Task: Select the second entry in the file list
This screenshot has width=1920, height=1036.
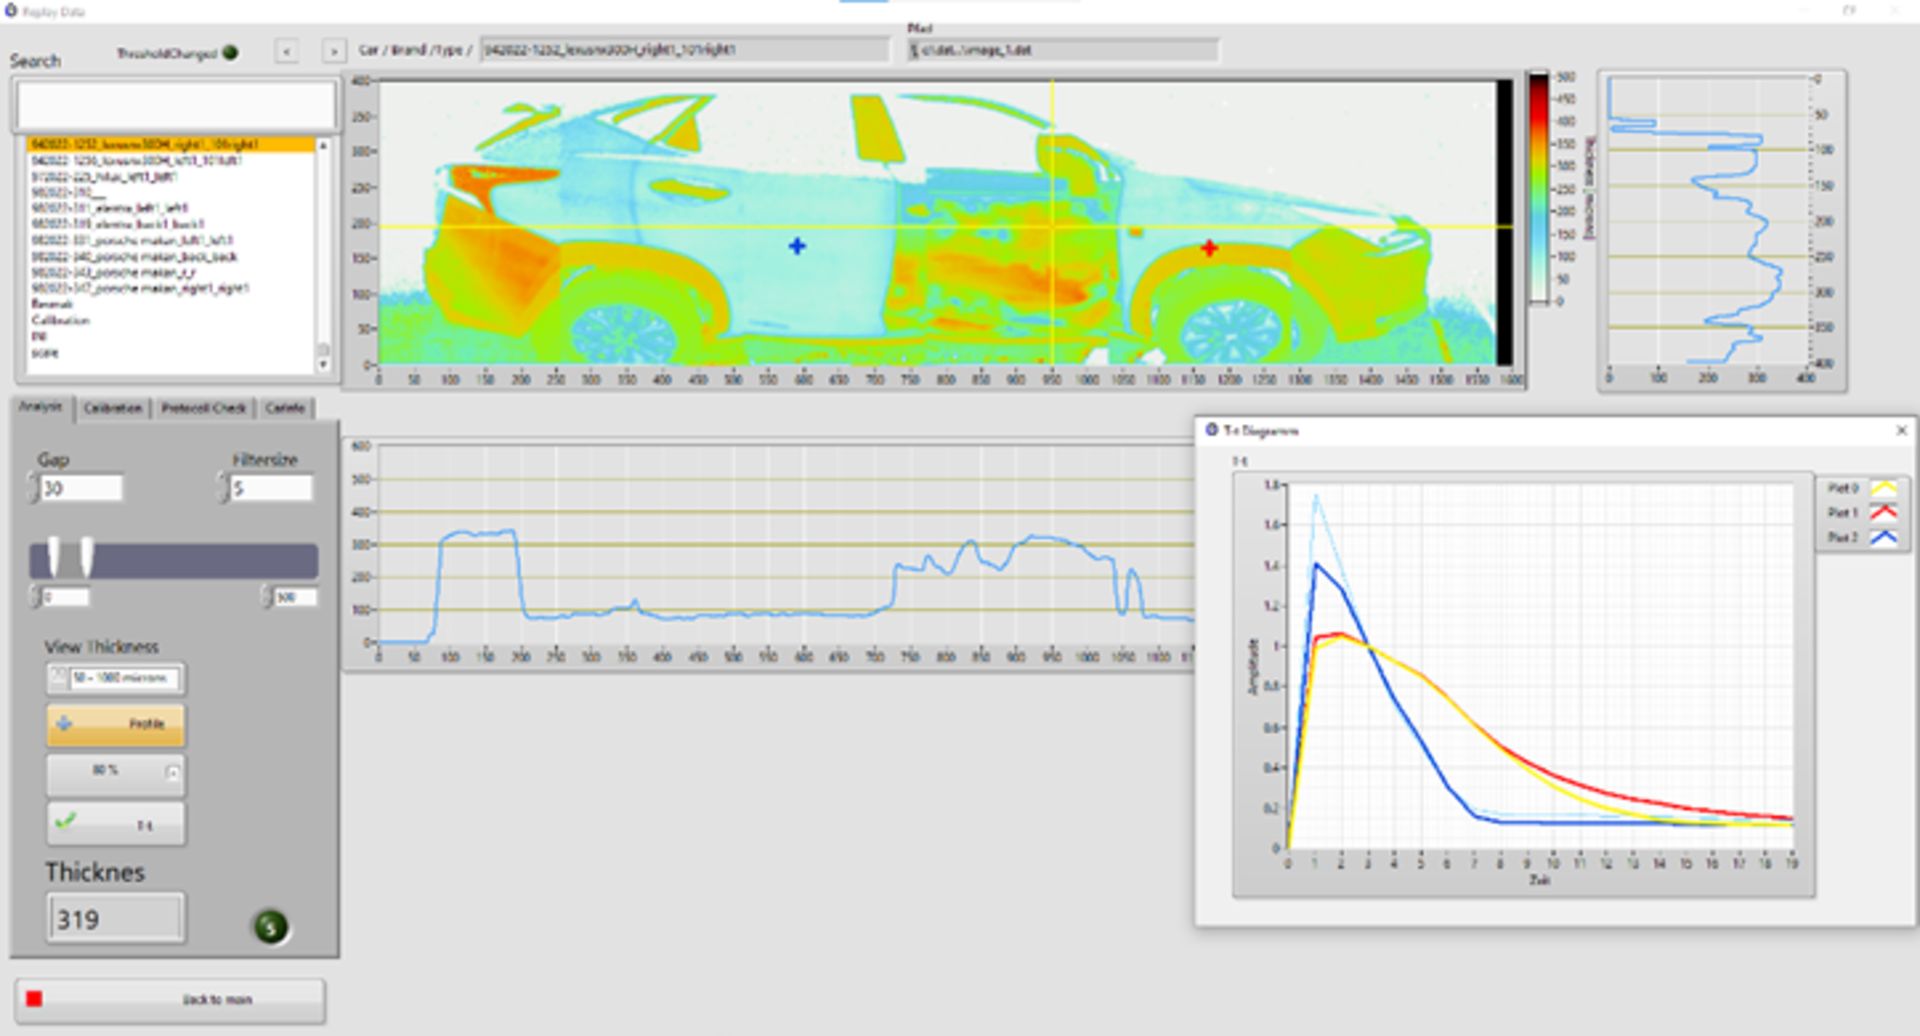Action: [137, 161]
